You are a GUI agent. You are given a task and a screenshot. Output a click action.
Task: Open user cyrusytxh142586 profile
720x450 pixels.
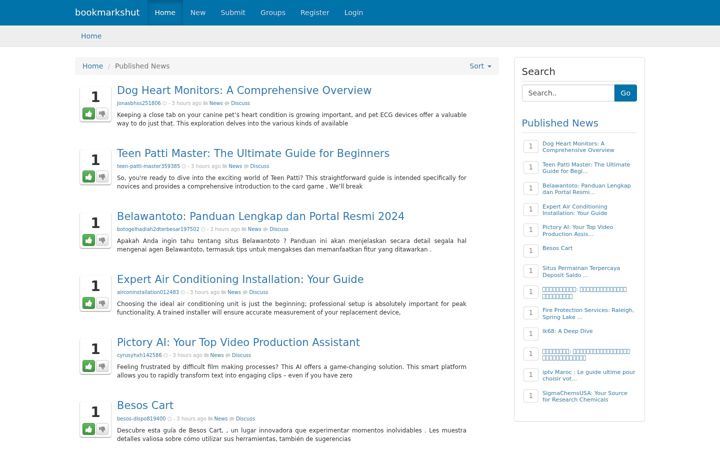pos(139,355)
